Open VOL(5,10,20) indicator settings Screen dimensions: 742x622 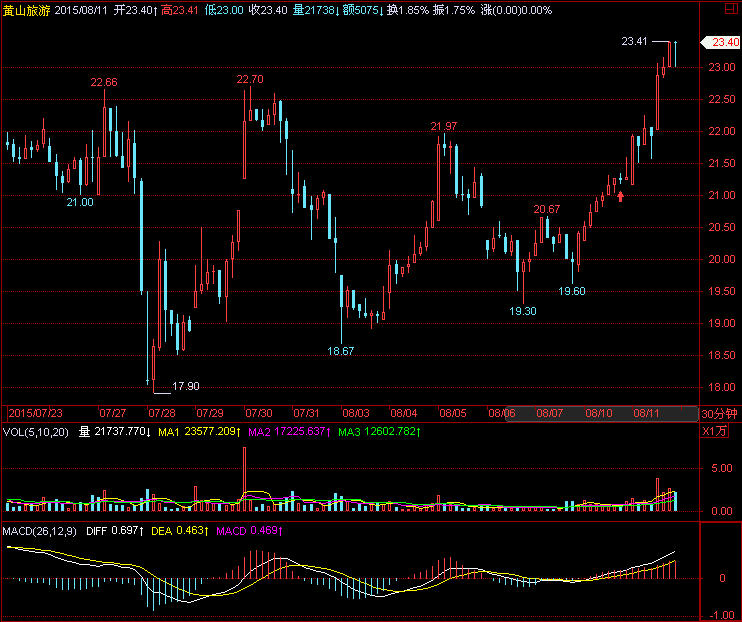[36, 432]
